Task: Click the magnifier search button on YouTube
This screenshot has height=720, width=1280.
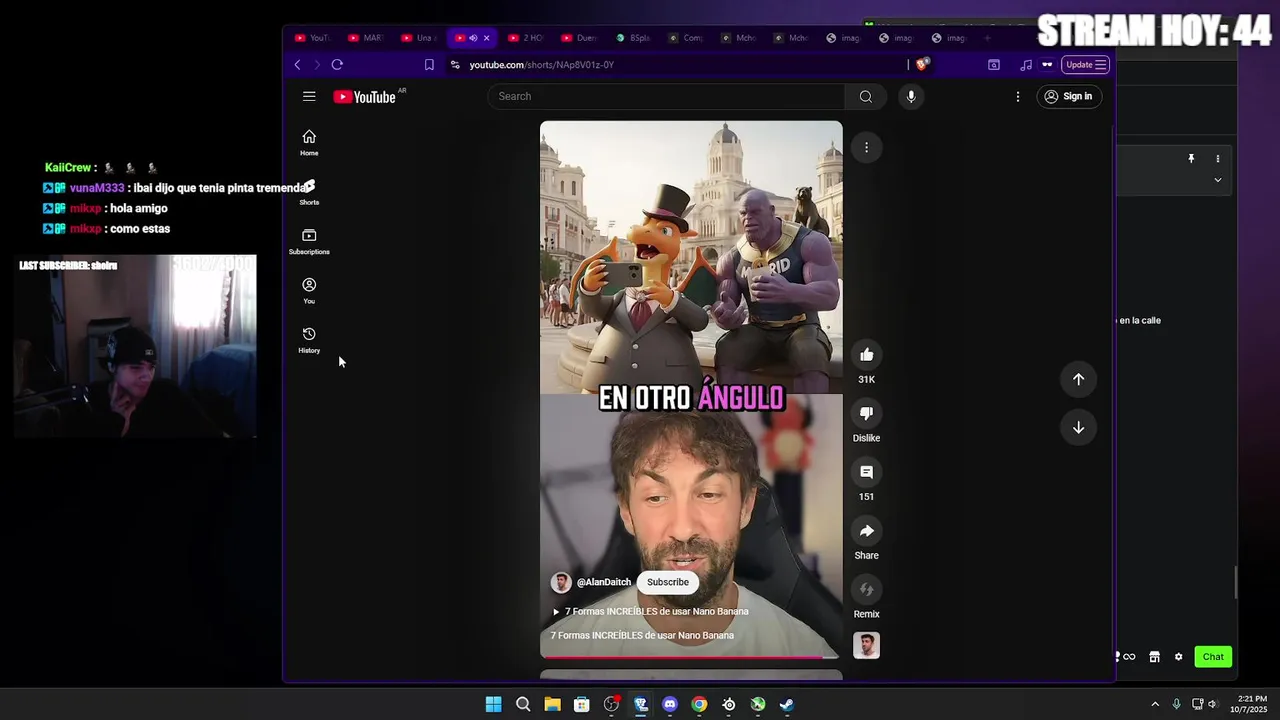Action: coord(866,96)
